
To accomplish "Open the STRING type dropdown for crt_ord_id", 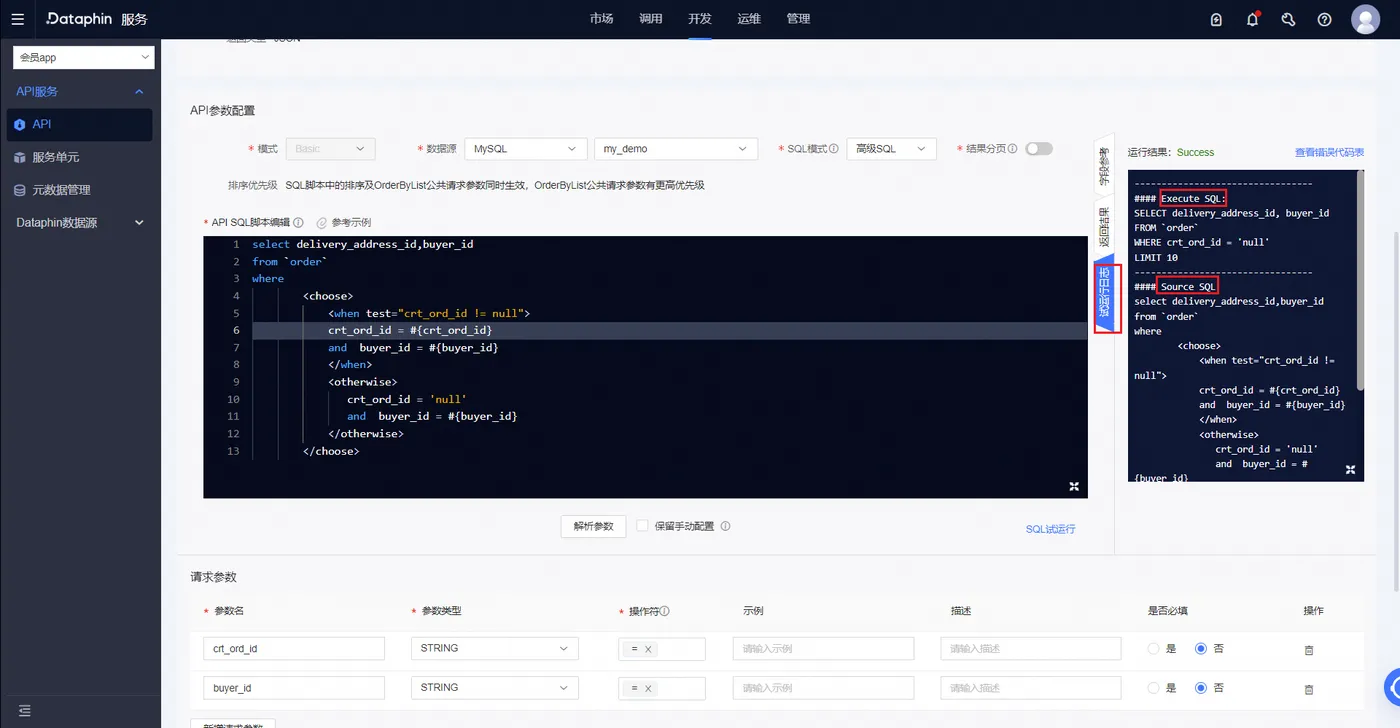I will click(x=494, y=649).
